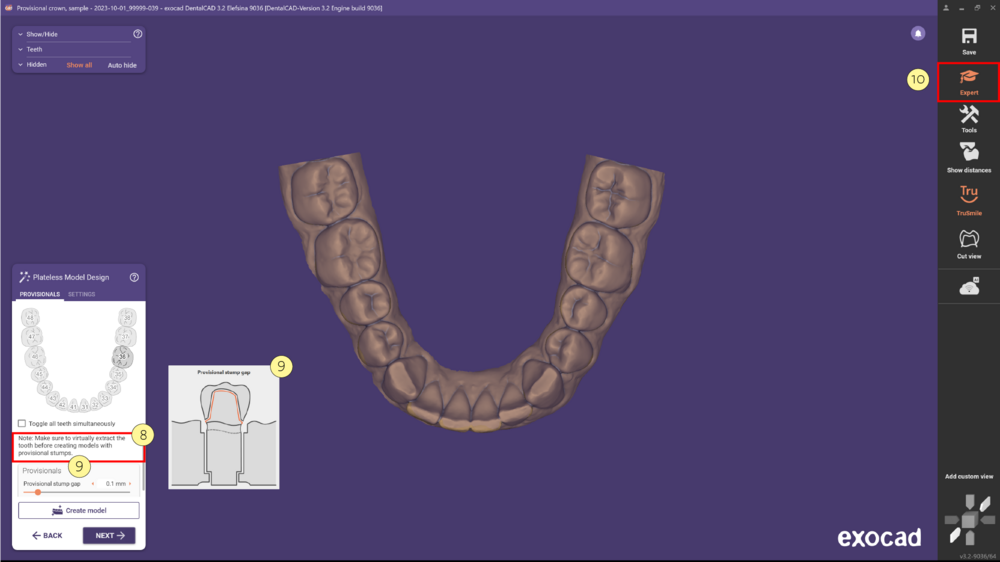
Task: Open the Cut view tool
Action: tap(969, 244)
